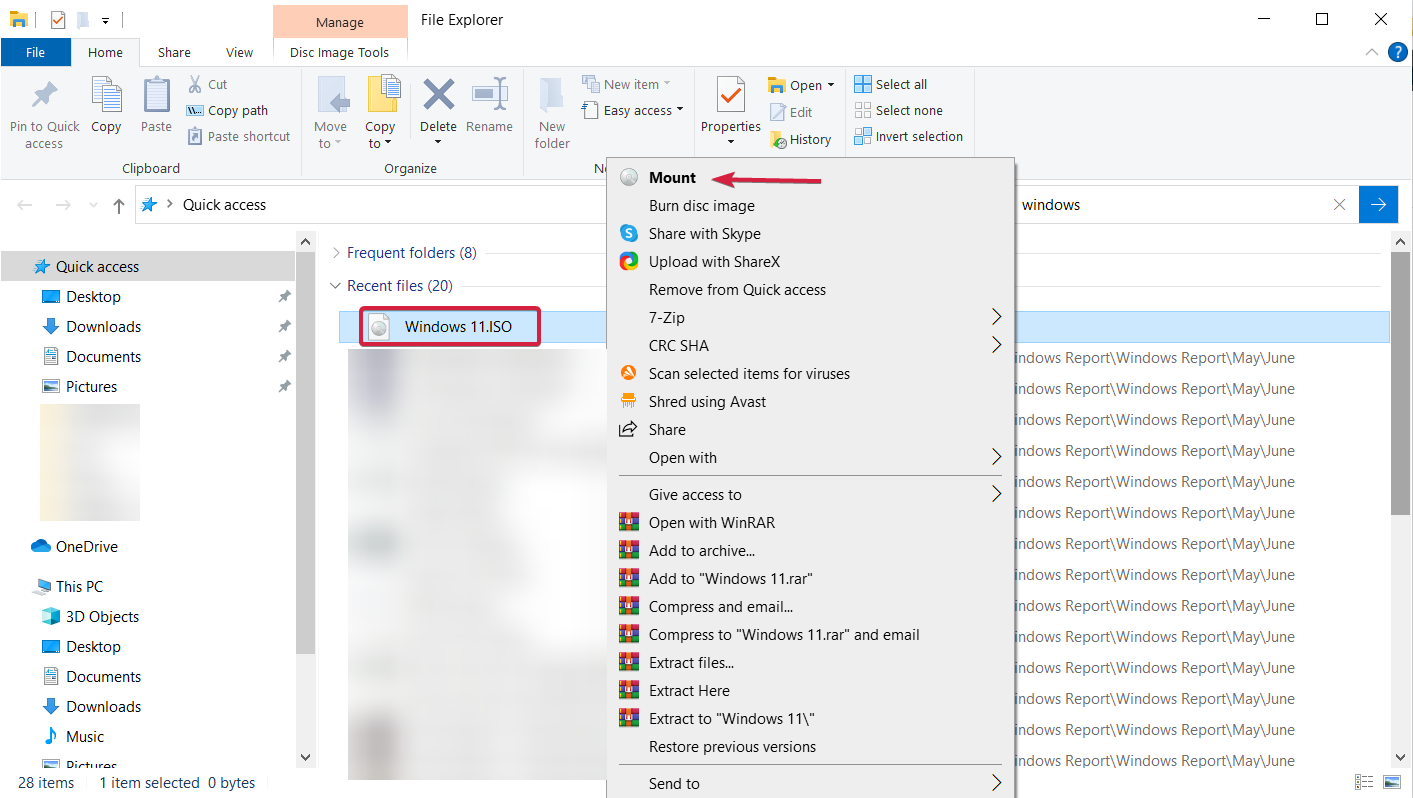Open the Disc Image Tools tab
Screen dimensions: 1413x798
click(x=339, y=53)
